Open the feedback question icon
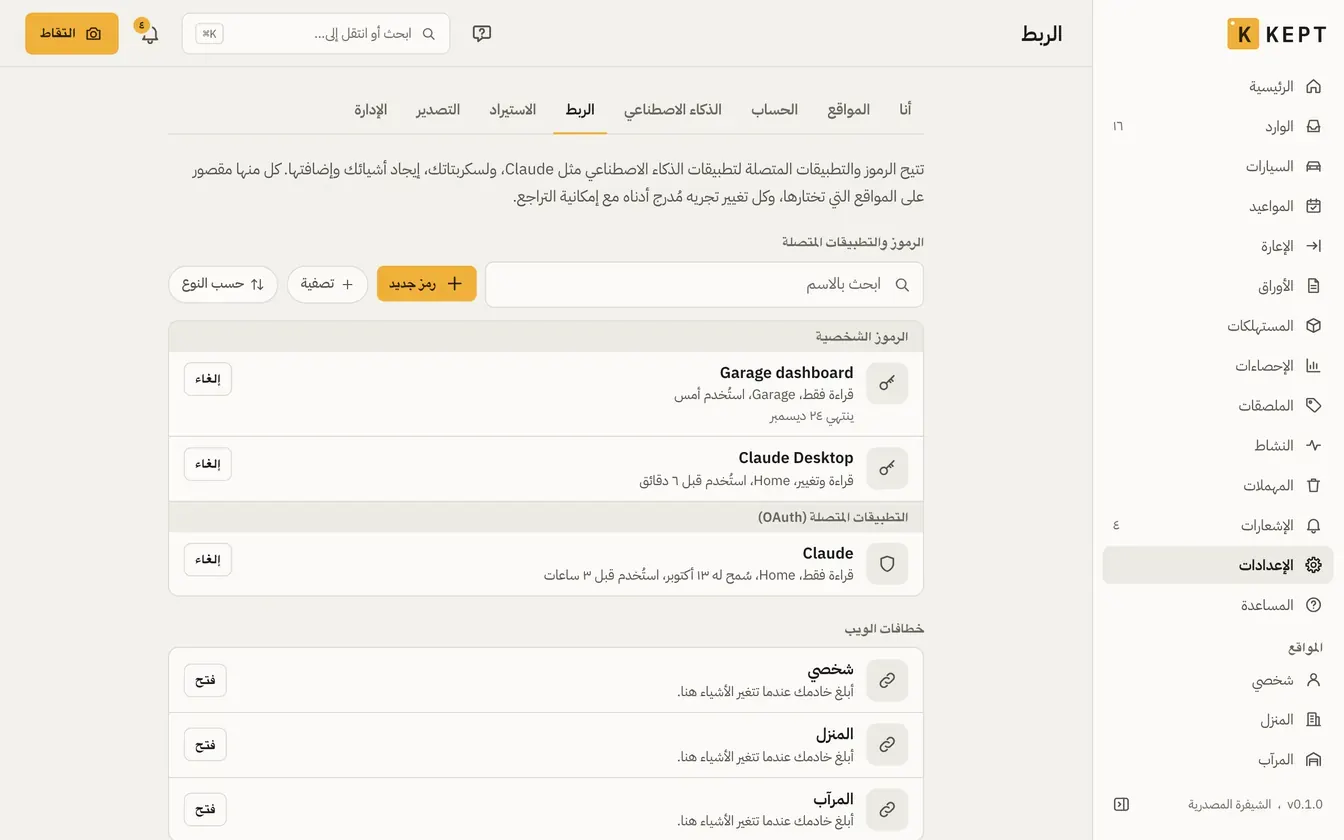The image size is (1344, 840). coord(482,34)
